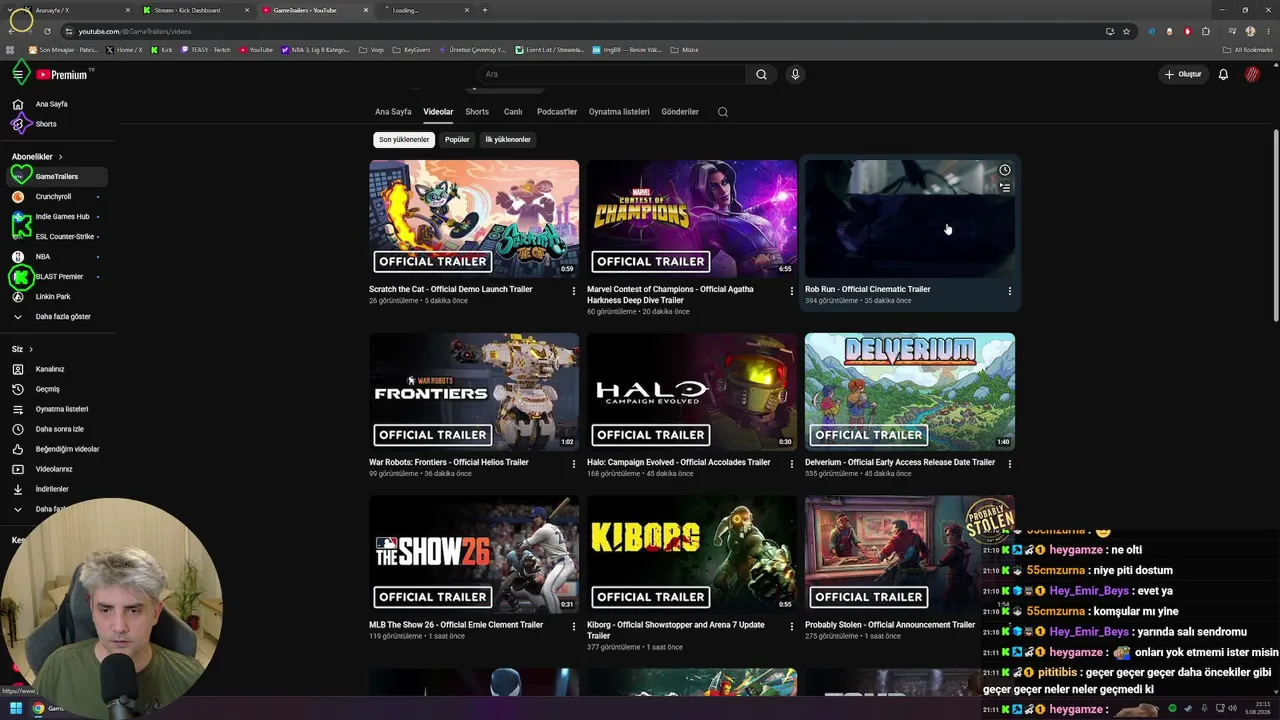Switch to the Gönderiler channel tab
The height and width of the screenshot is (720, 1280).
coord(680,112)
